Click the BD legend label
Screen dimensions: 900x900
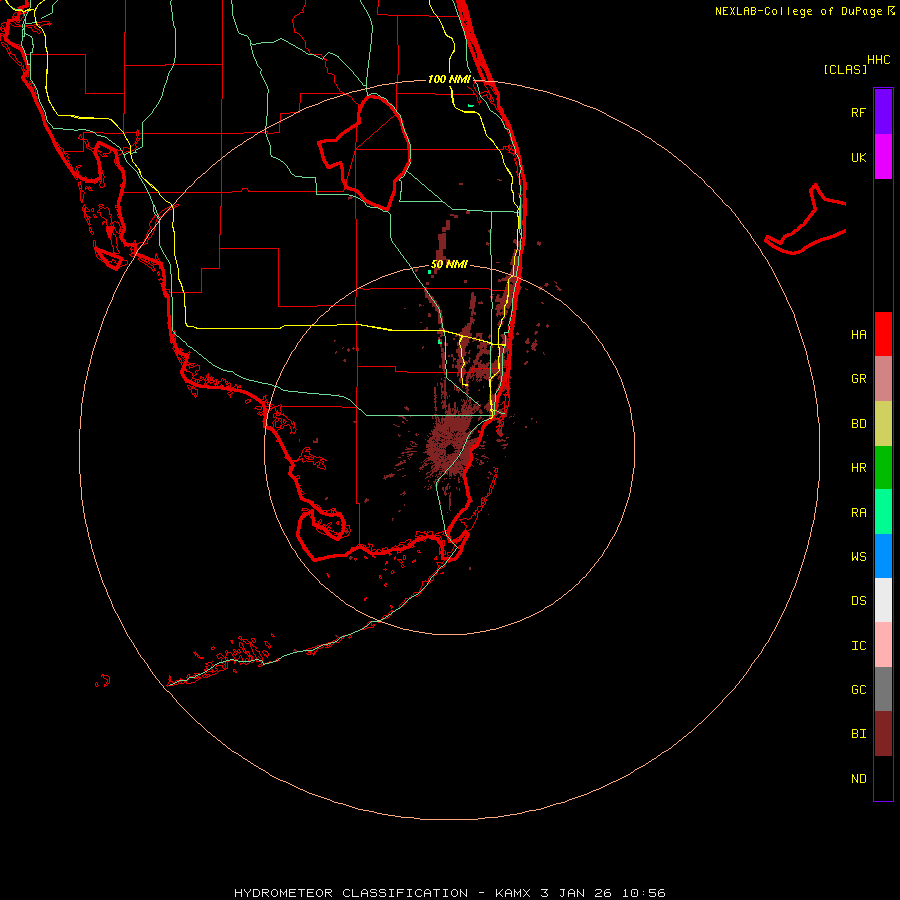pyautogui.click(x=859, y=424)
